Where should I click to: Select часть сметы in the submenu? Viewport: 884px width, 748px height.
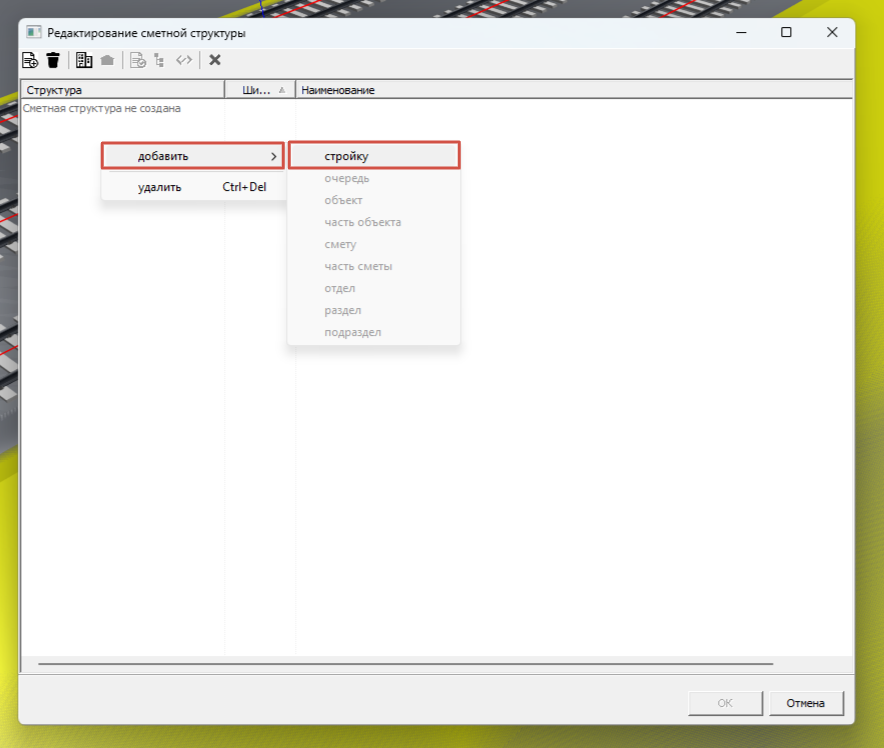[374, 266]
